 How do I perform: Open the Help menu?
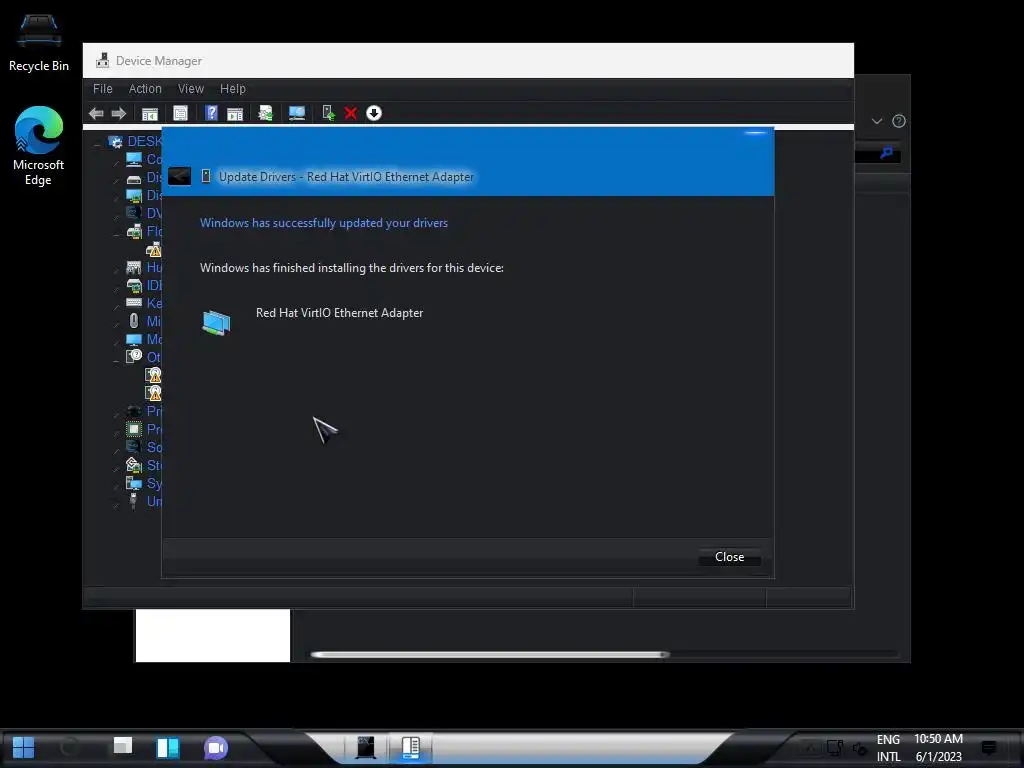tap(232, 89)
